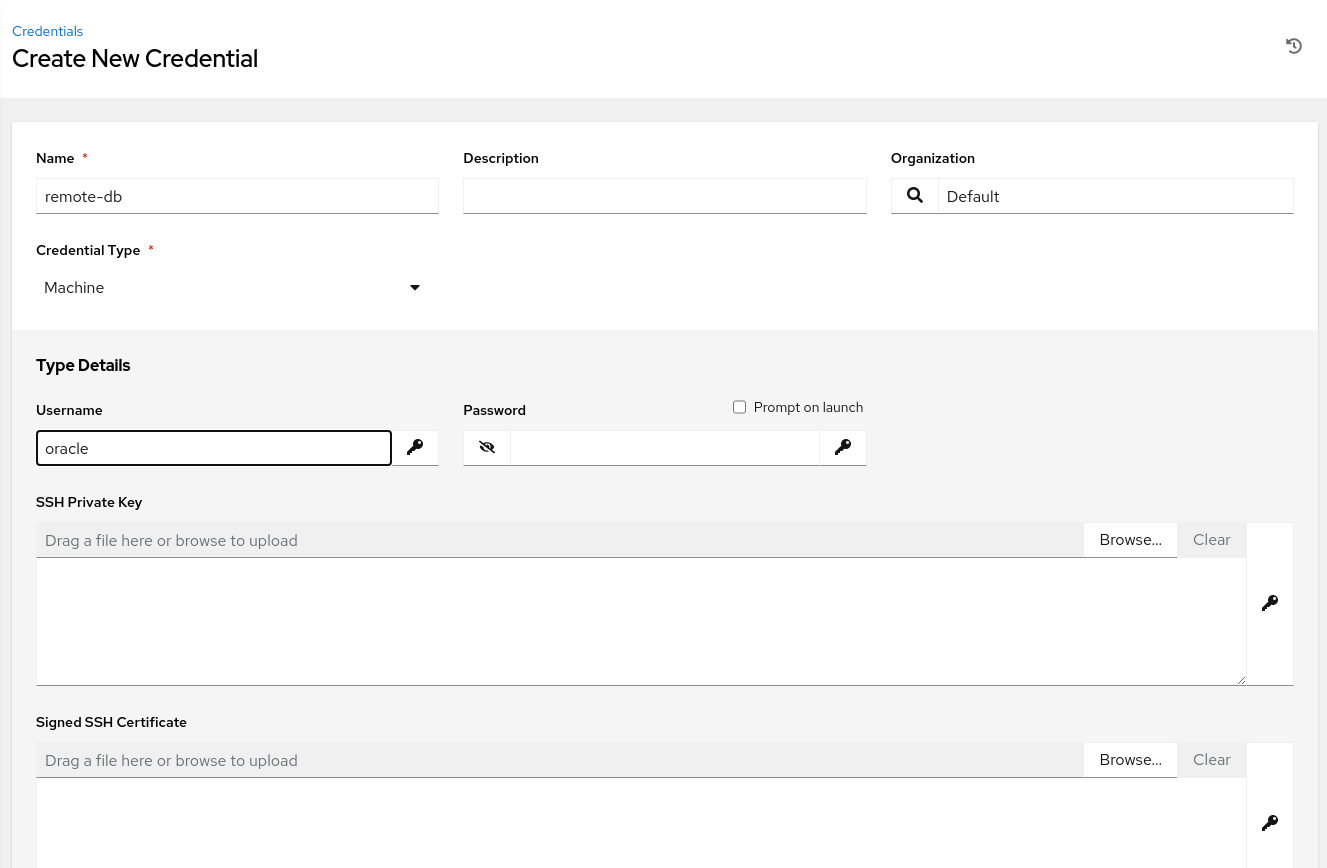This screenshot has width=1327, height=868.
Task: Click inside the SSH Private Key text area
Action: 640,621
